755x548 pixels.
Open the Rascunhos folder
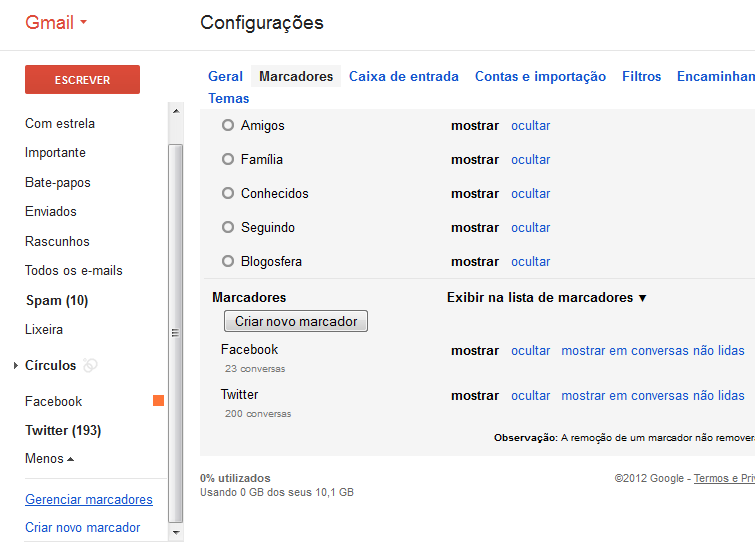pyautogui.click(x=57, y=241)
